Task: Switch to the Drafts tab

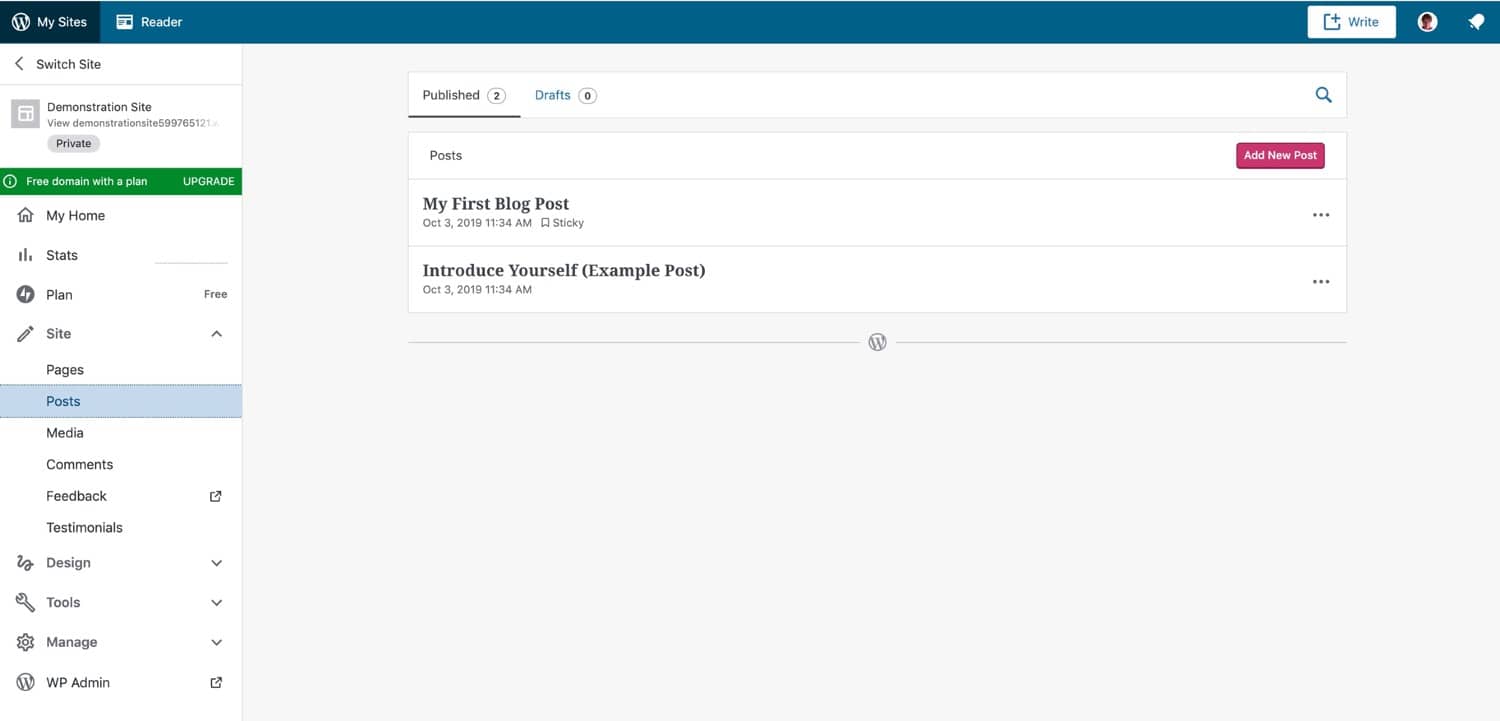Action: pos(552,94)
